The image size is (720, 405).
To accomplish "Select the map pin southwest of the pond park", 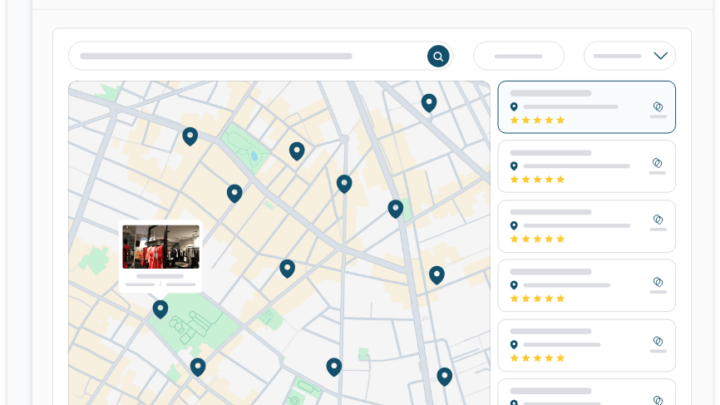I will point(235,193).
